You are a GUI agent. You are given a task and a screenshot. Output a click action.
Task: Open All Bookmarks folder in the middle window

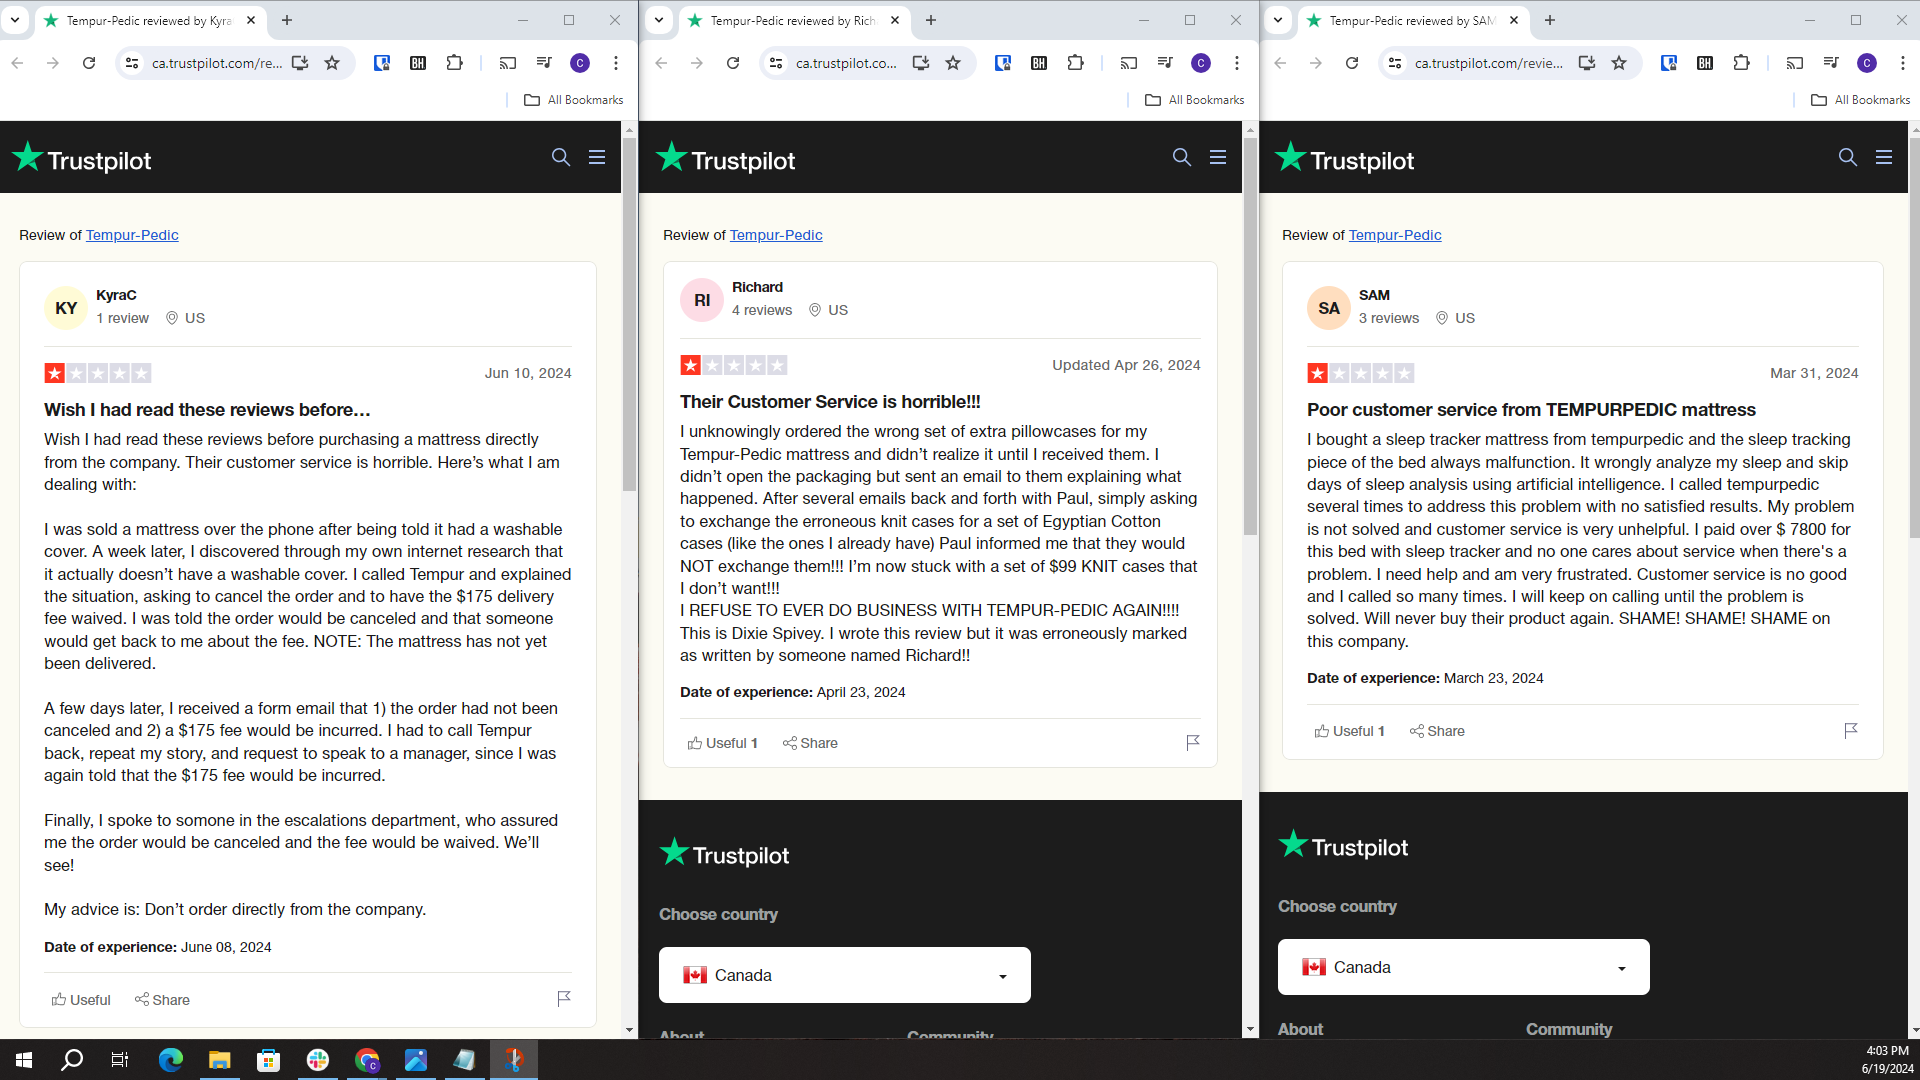point(1194,100)
